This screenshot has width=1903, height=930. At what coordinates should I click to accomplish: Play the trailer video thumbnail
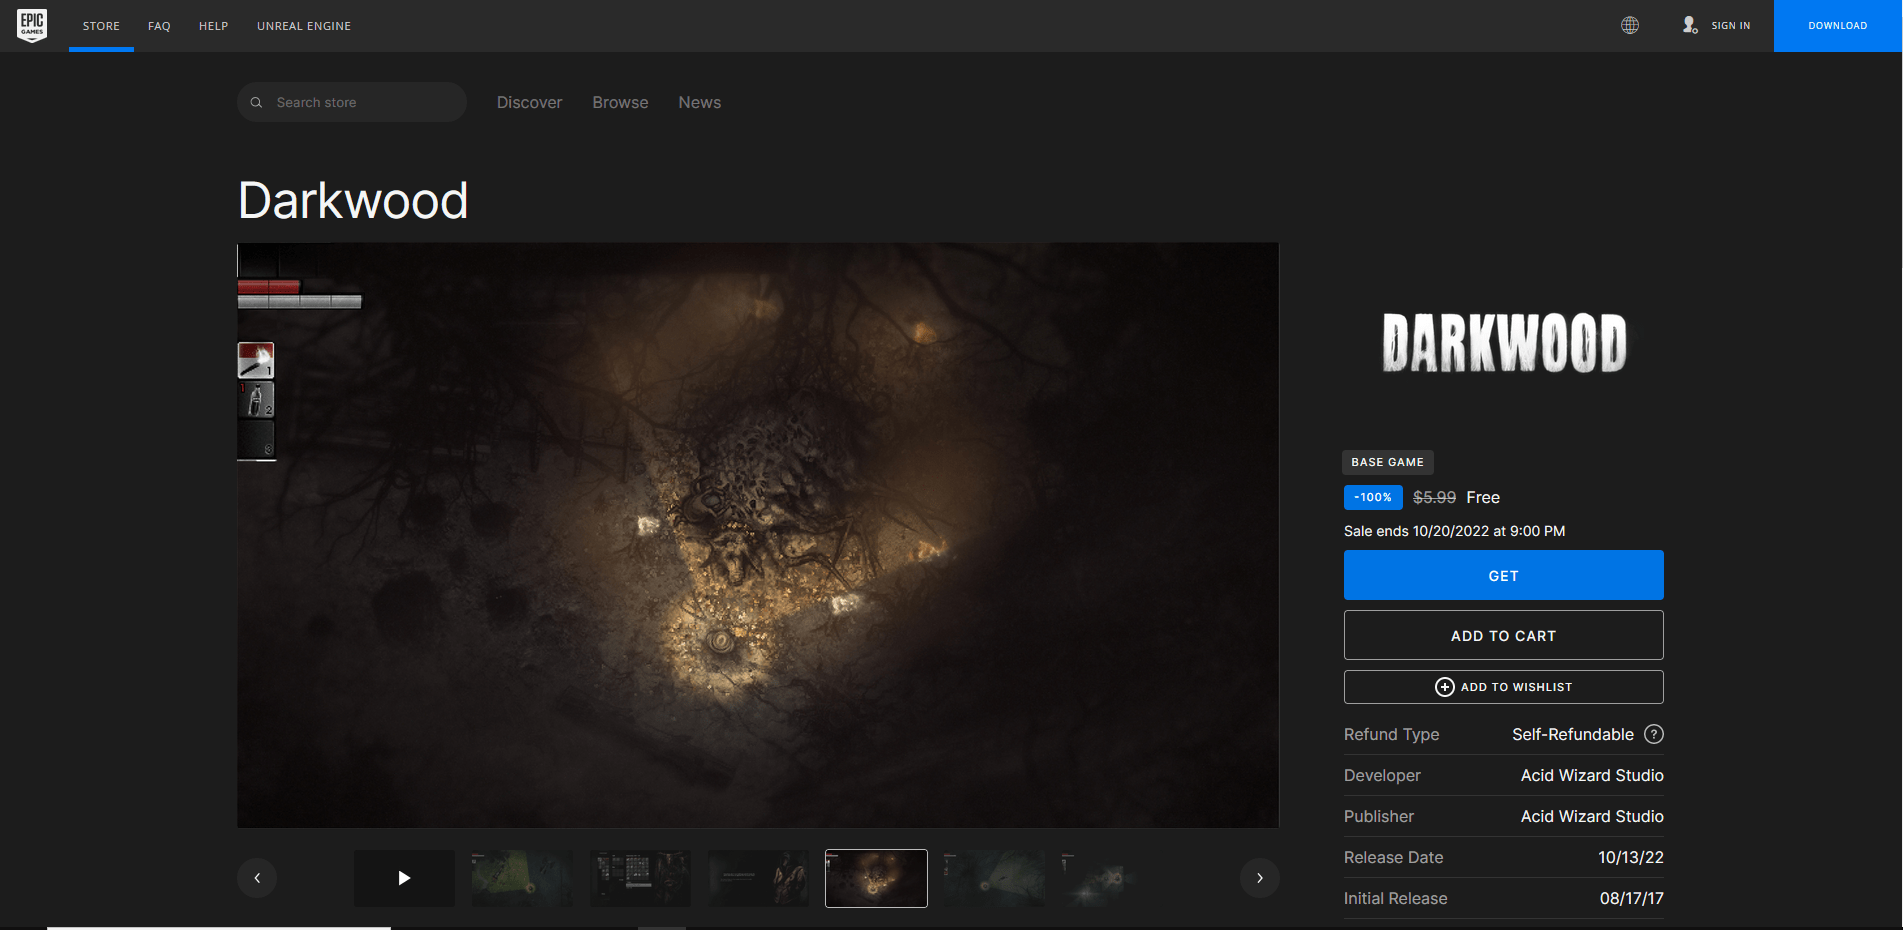coord(404,878)
